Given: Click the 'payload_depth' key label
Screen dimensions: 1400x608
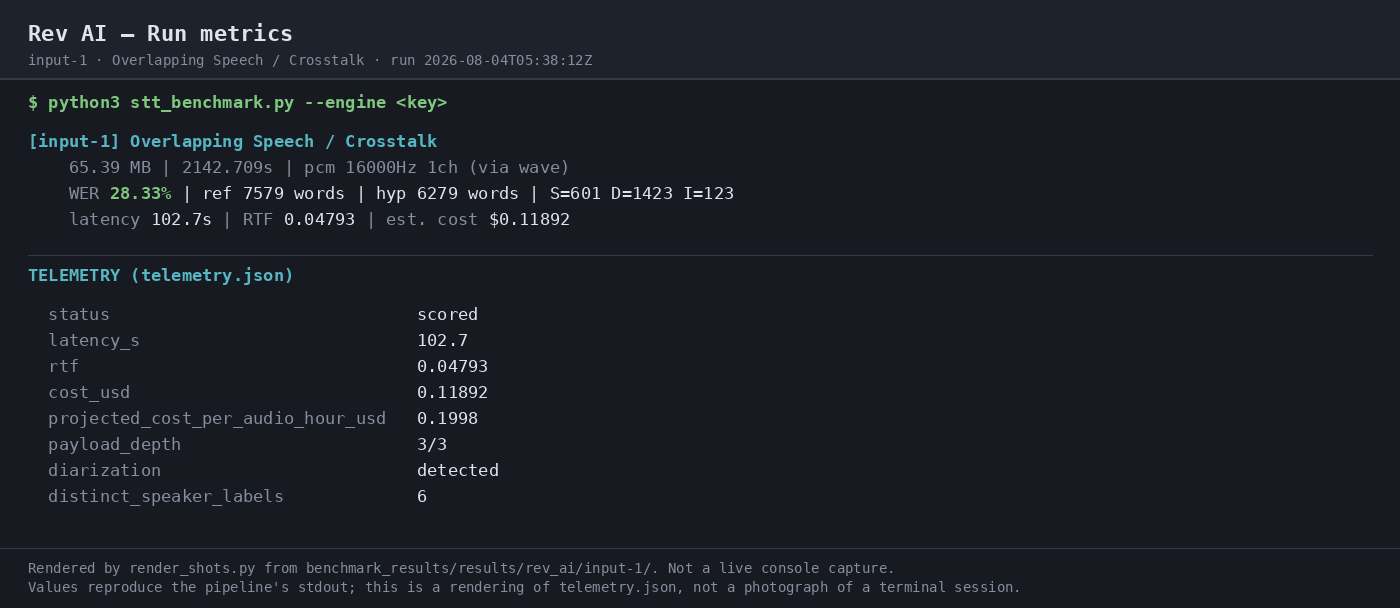Looking at the screenshot, I should (x=115, y=445).
